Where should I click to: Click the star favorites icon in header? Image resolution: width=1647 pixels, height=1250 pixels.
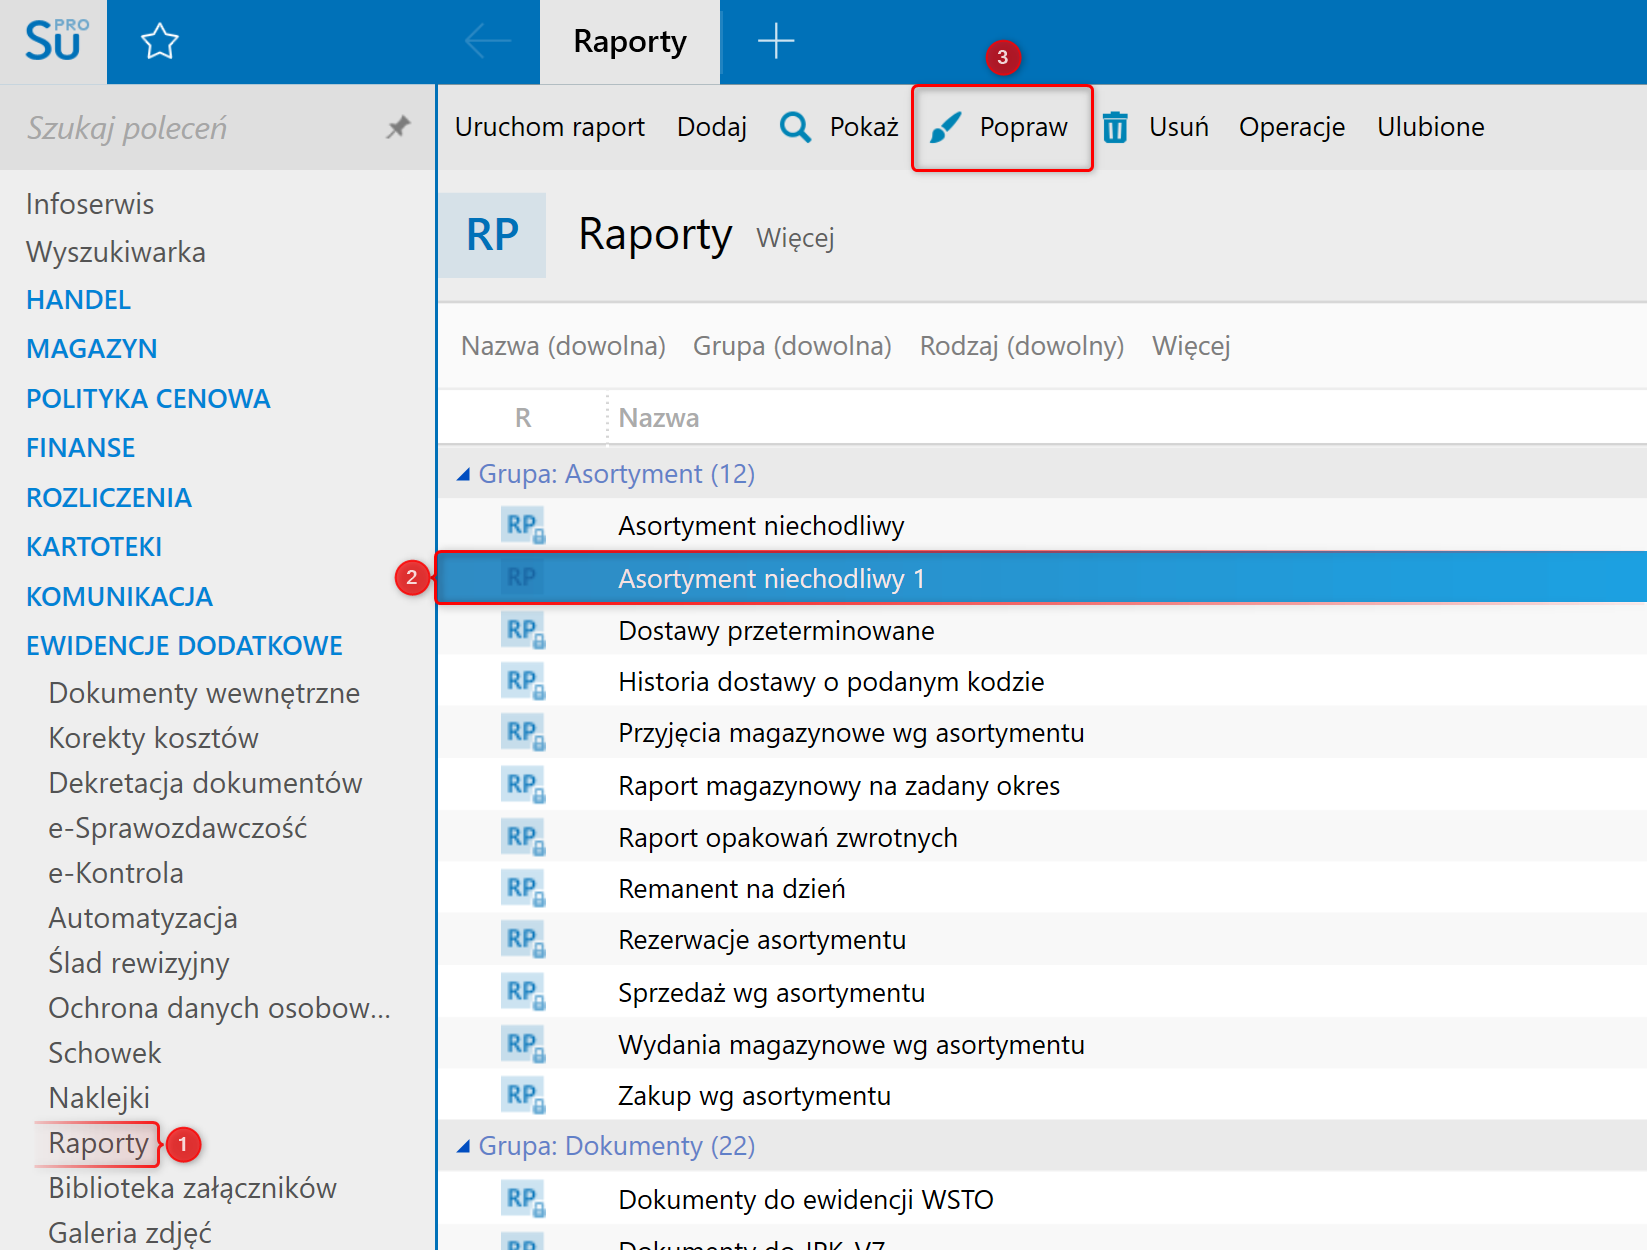pyautogui.click(x=159, y=42)
